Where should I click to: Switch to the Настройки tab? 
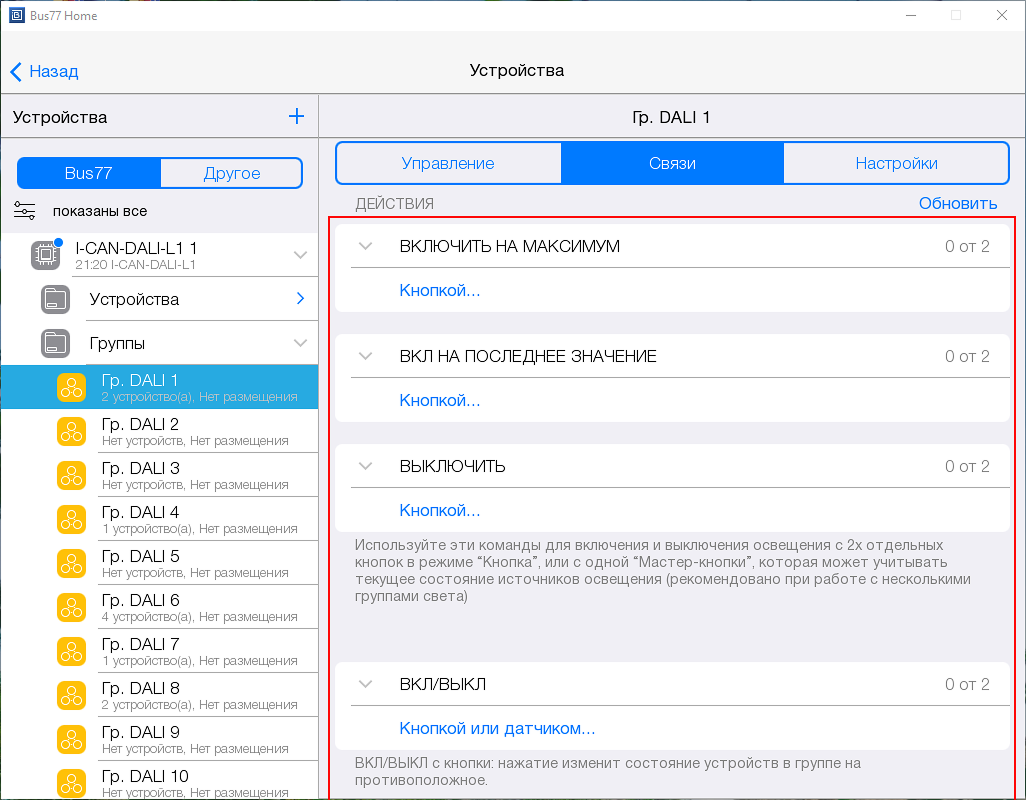(896, 163)
